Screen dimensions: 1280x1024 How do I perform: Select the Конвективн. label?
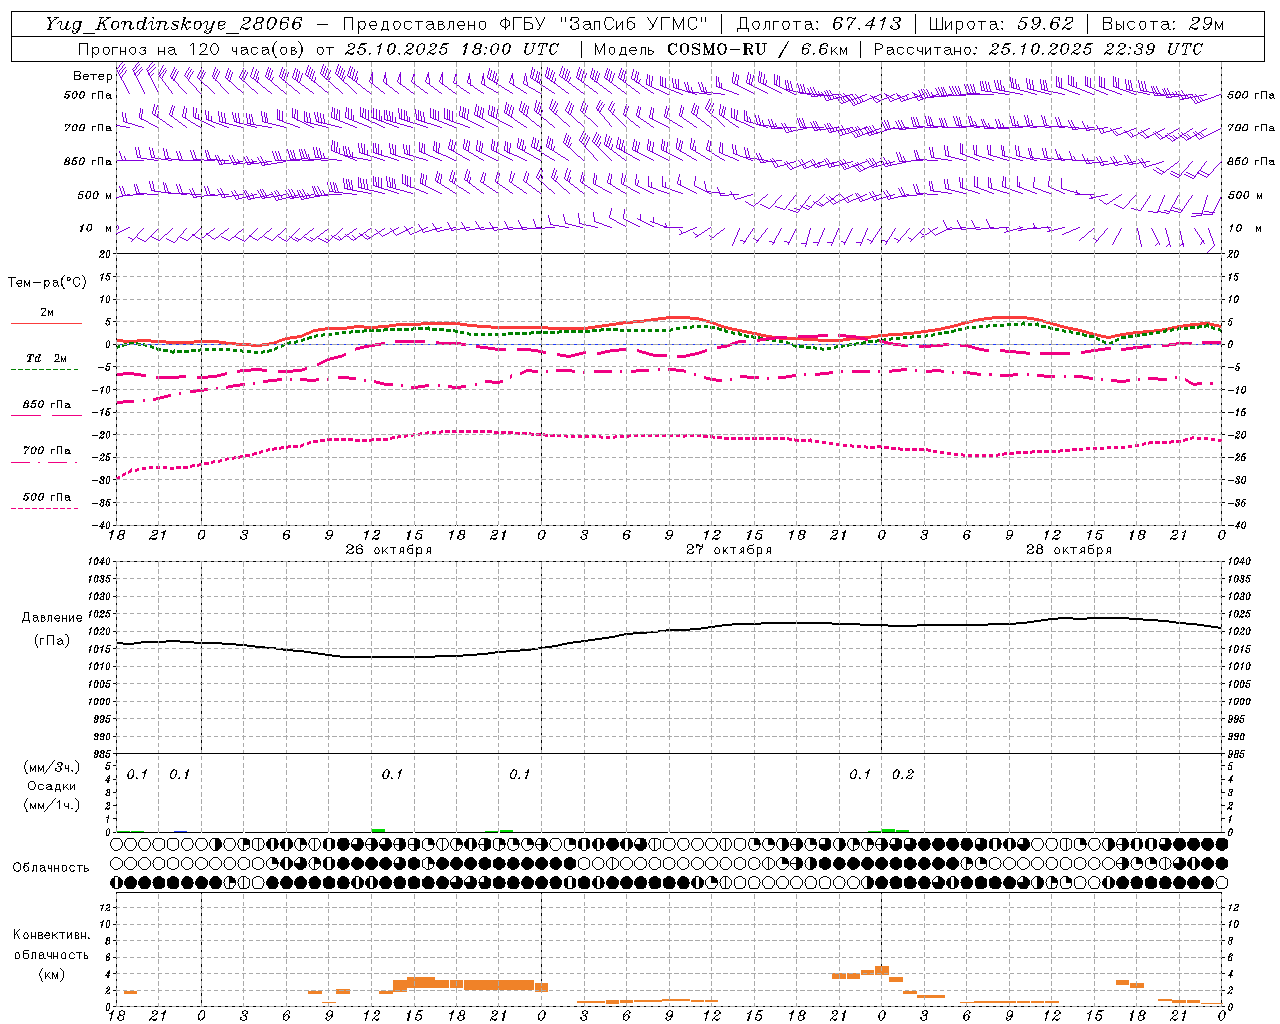pos(51,936)
